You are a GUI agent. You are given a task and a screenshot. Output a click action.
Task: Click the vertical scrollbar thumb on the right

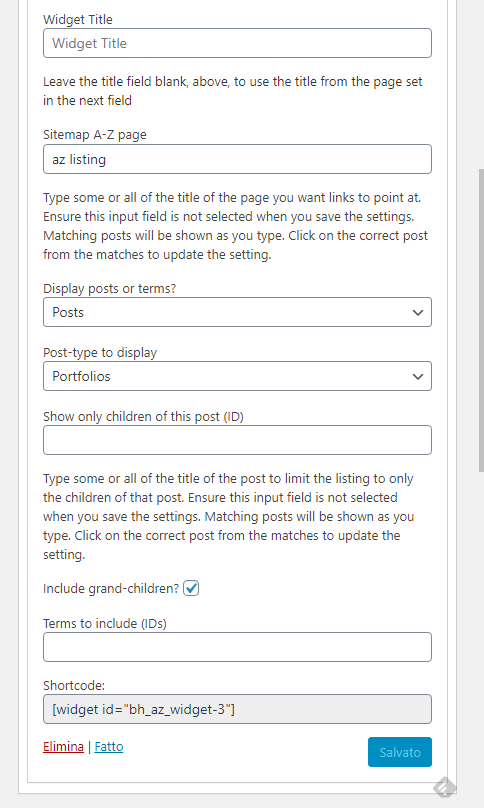[x=481, y=319]
